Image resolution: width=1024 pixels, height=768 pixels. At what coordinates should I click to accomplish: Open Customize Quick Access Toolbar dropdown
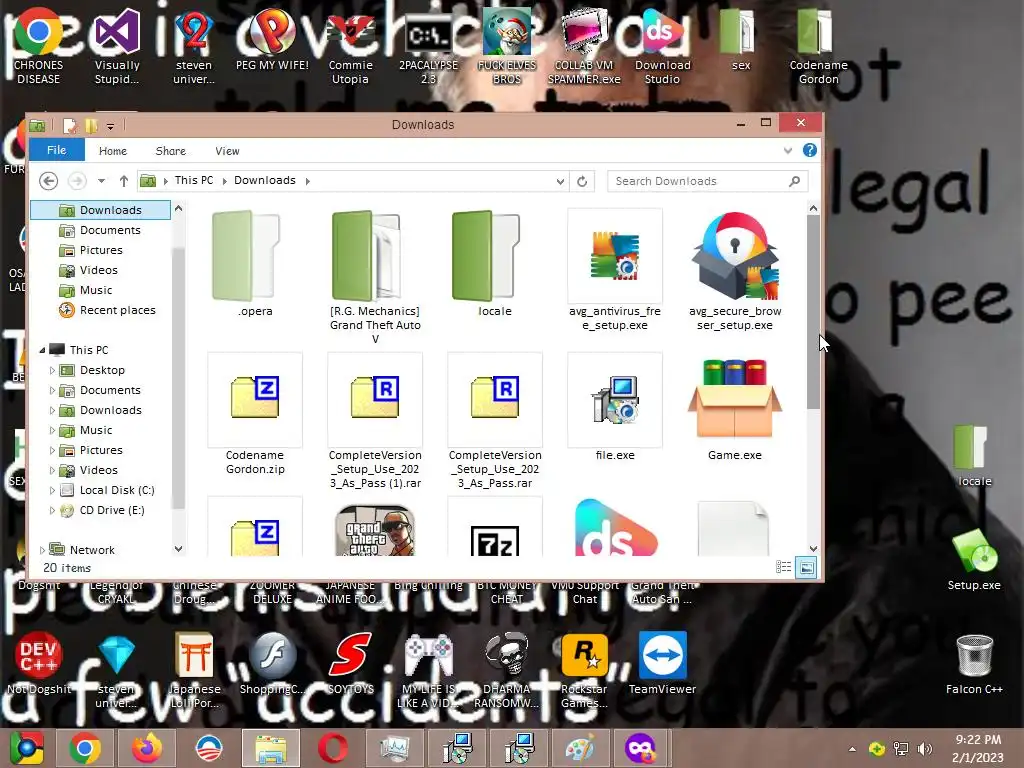110,126
